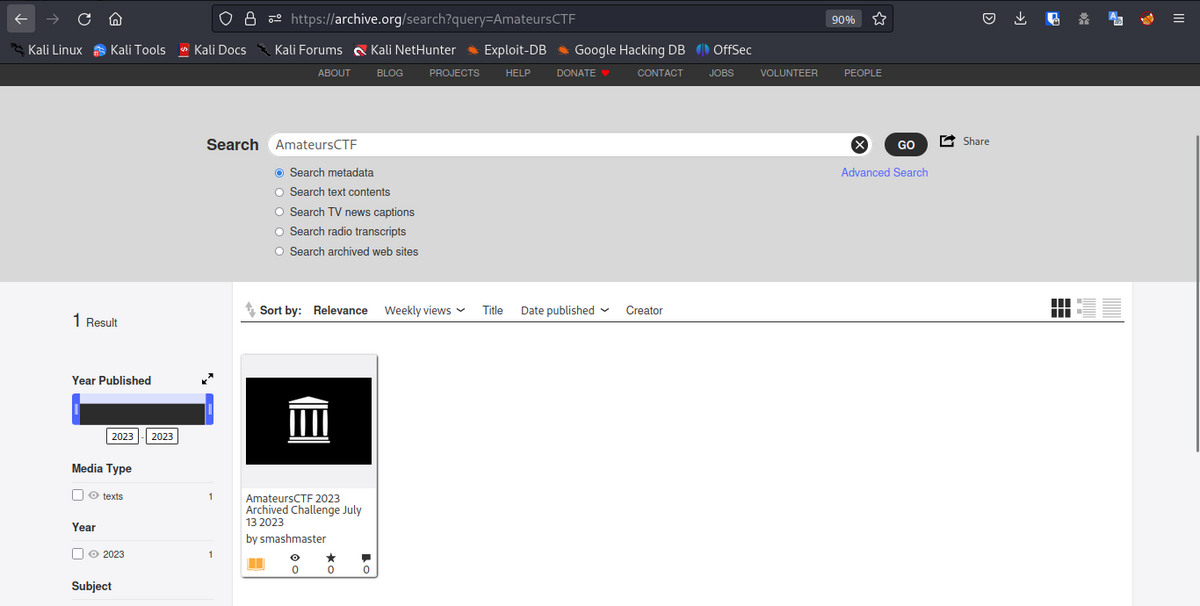The image size is (1200, 606).
Task: Click the padlock site security icon
Action: click(250, 19)
